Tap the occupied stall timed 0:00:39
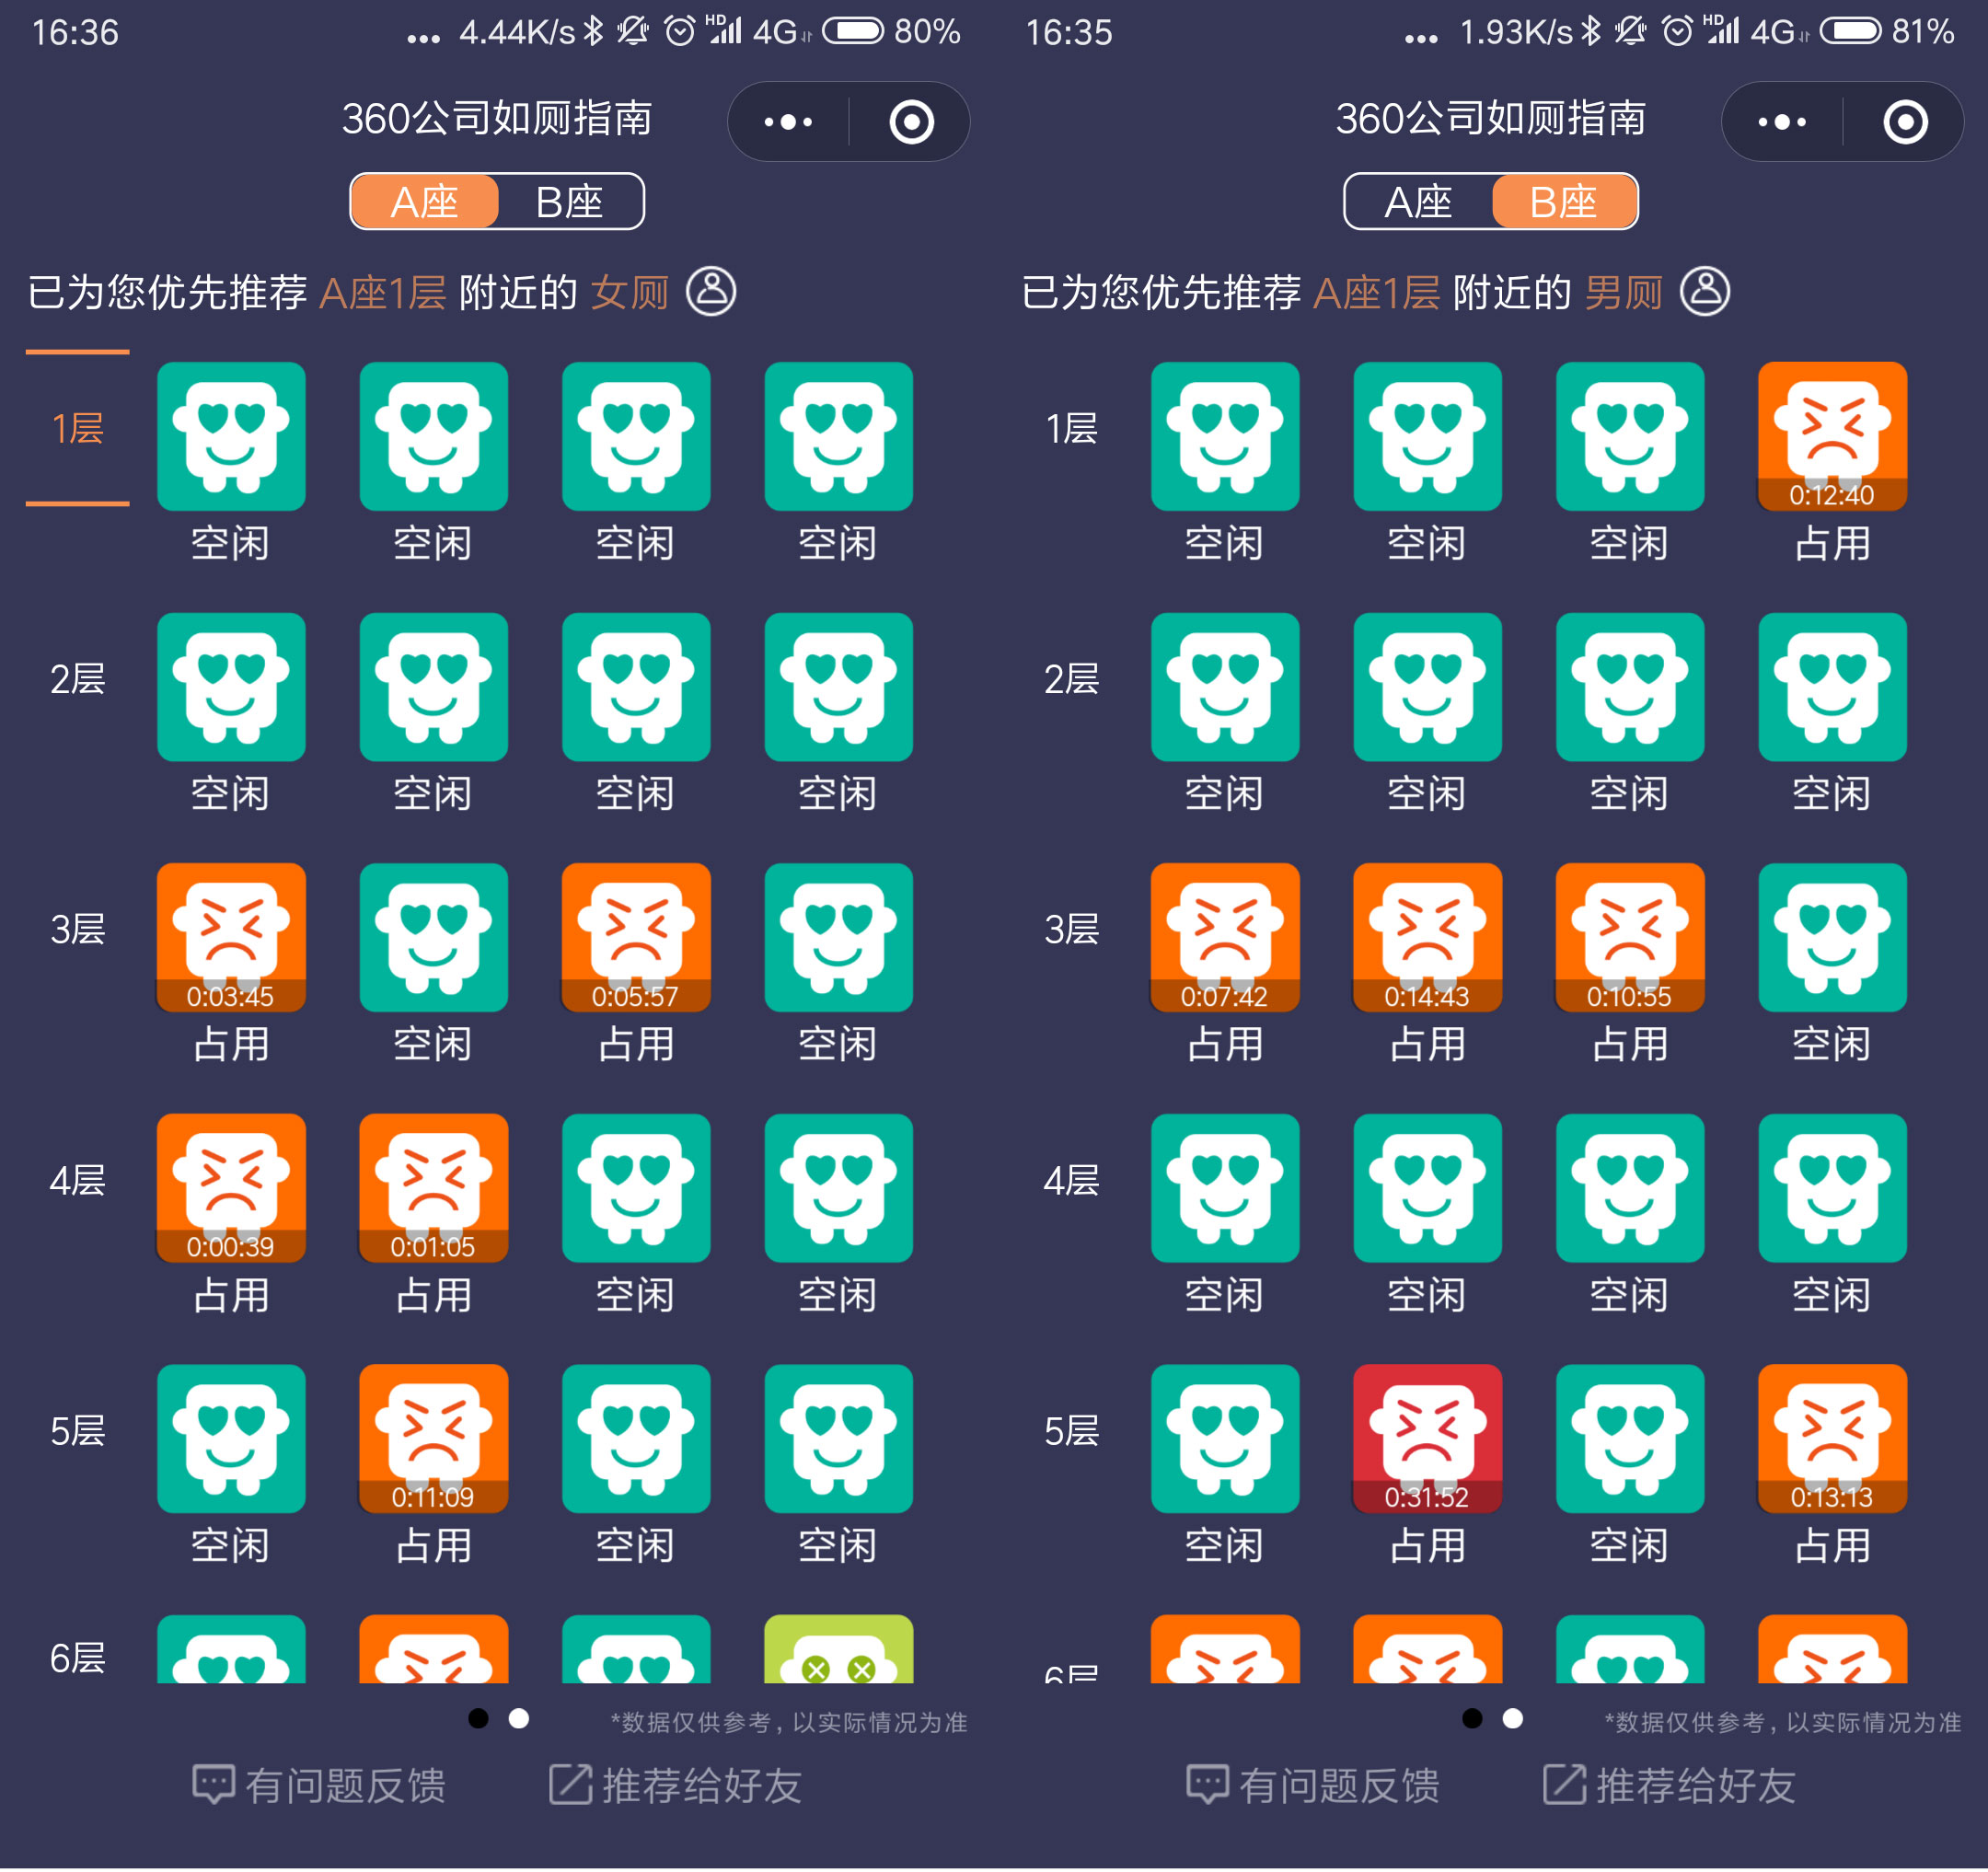This screenshot has width=1988, height=1872. tap(231, 1188)
